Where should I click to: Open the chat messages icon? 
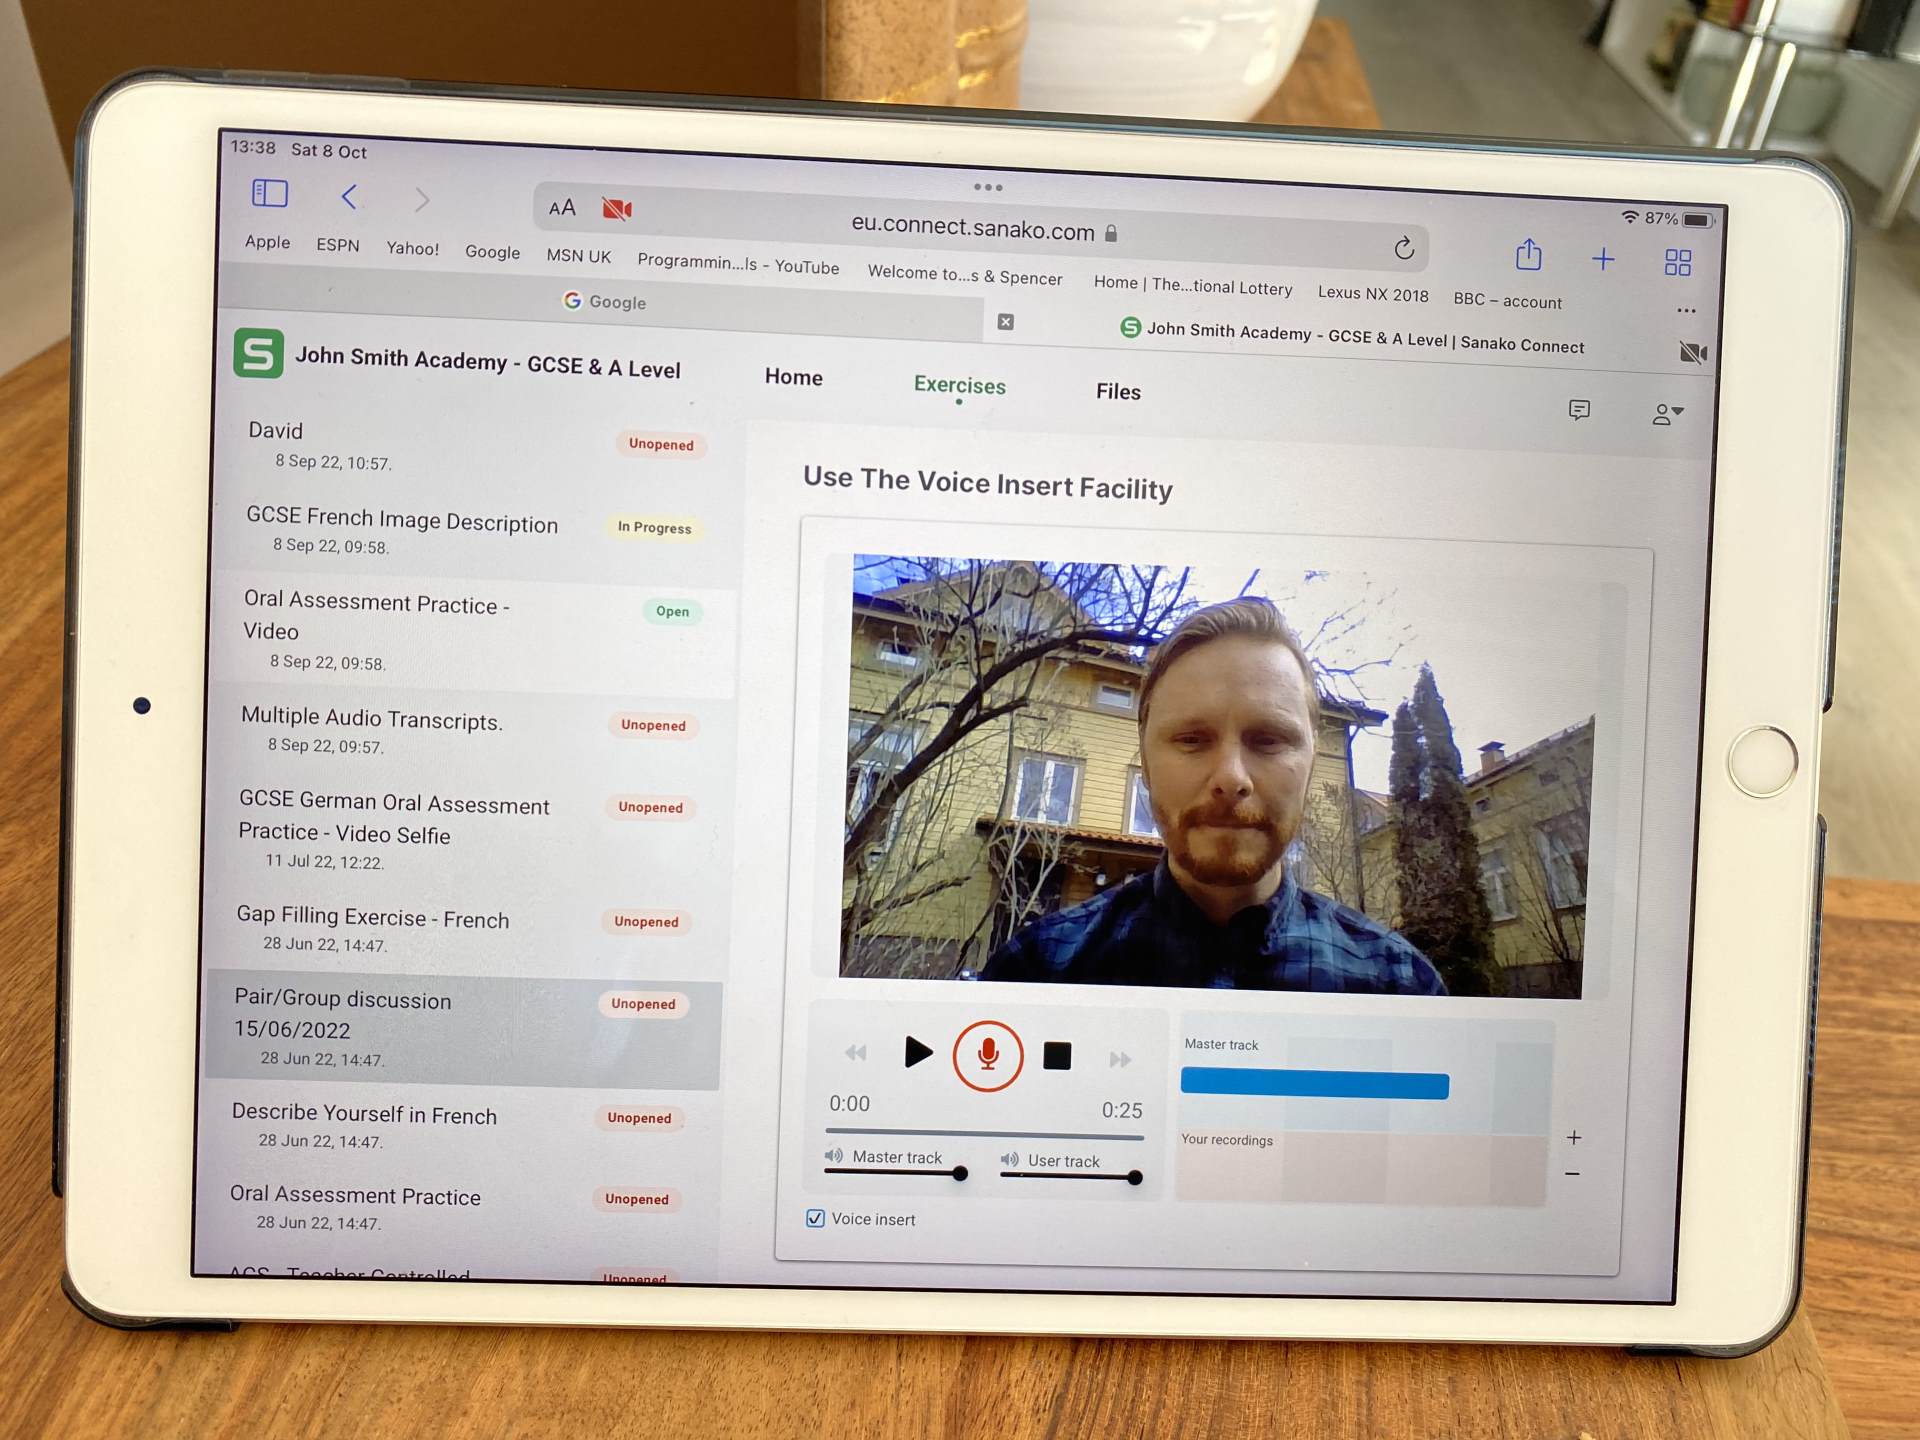click(1579, 410)
